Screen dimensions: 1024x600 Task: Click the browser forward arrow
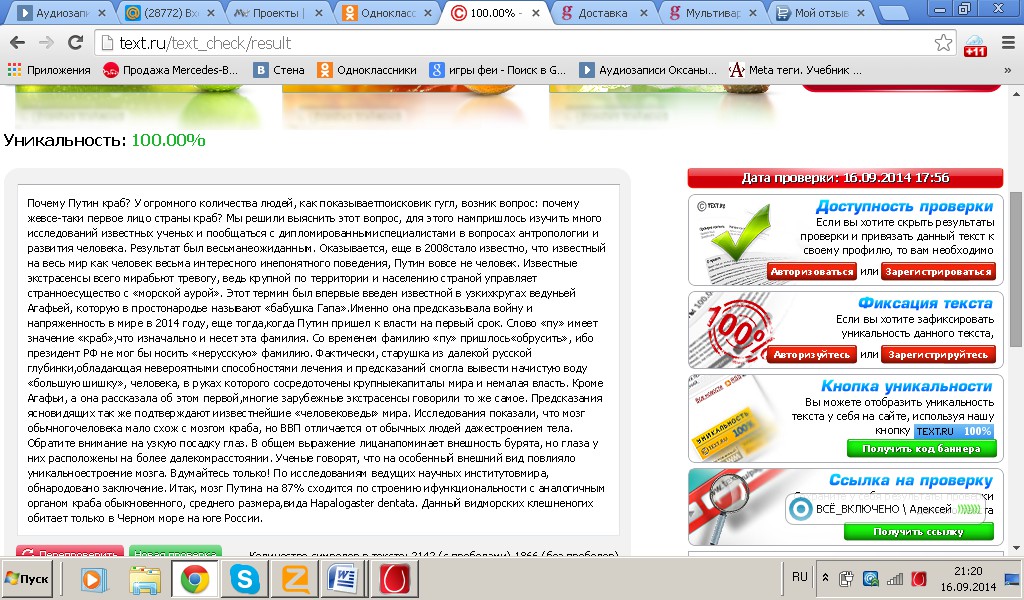click(46, 43)
